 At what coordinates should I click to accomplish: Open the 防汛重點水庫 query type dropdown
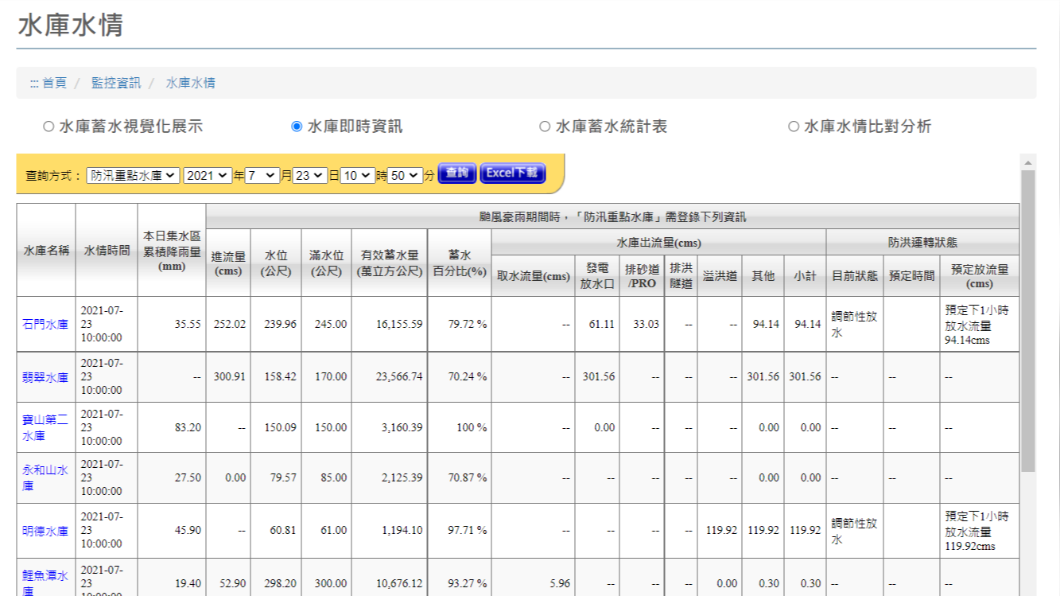(132, 176)
